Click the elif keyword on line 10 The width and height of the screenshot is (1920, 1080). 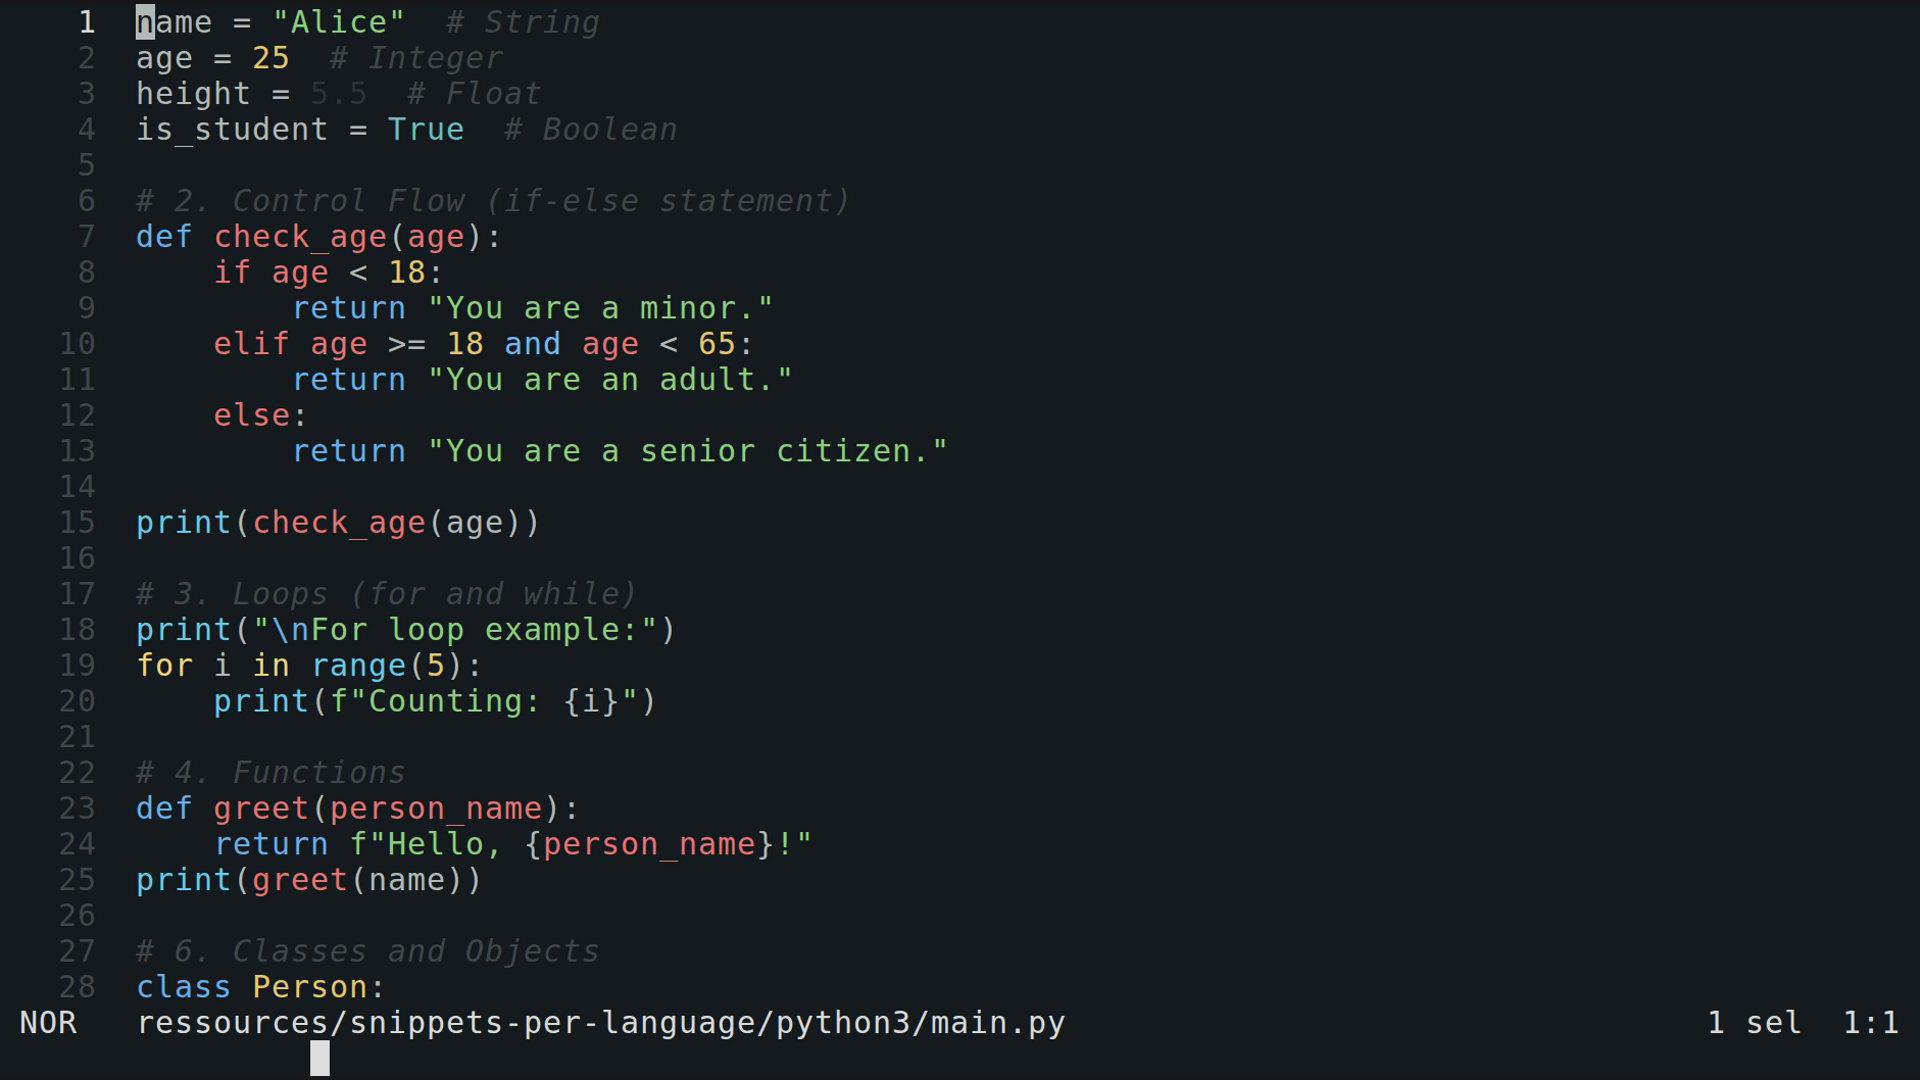[250, 343]
